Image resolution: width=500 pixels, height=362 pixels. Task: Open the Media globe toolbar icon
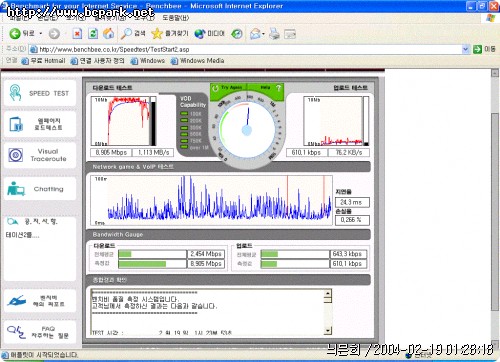209,33
